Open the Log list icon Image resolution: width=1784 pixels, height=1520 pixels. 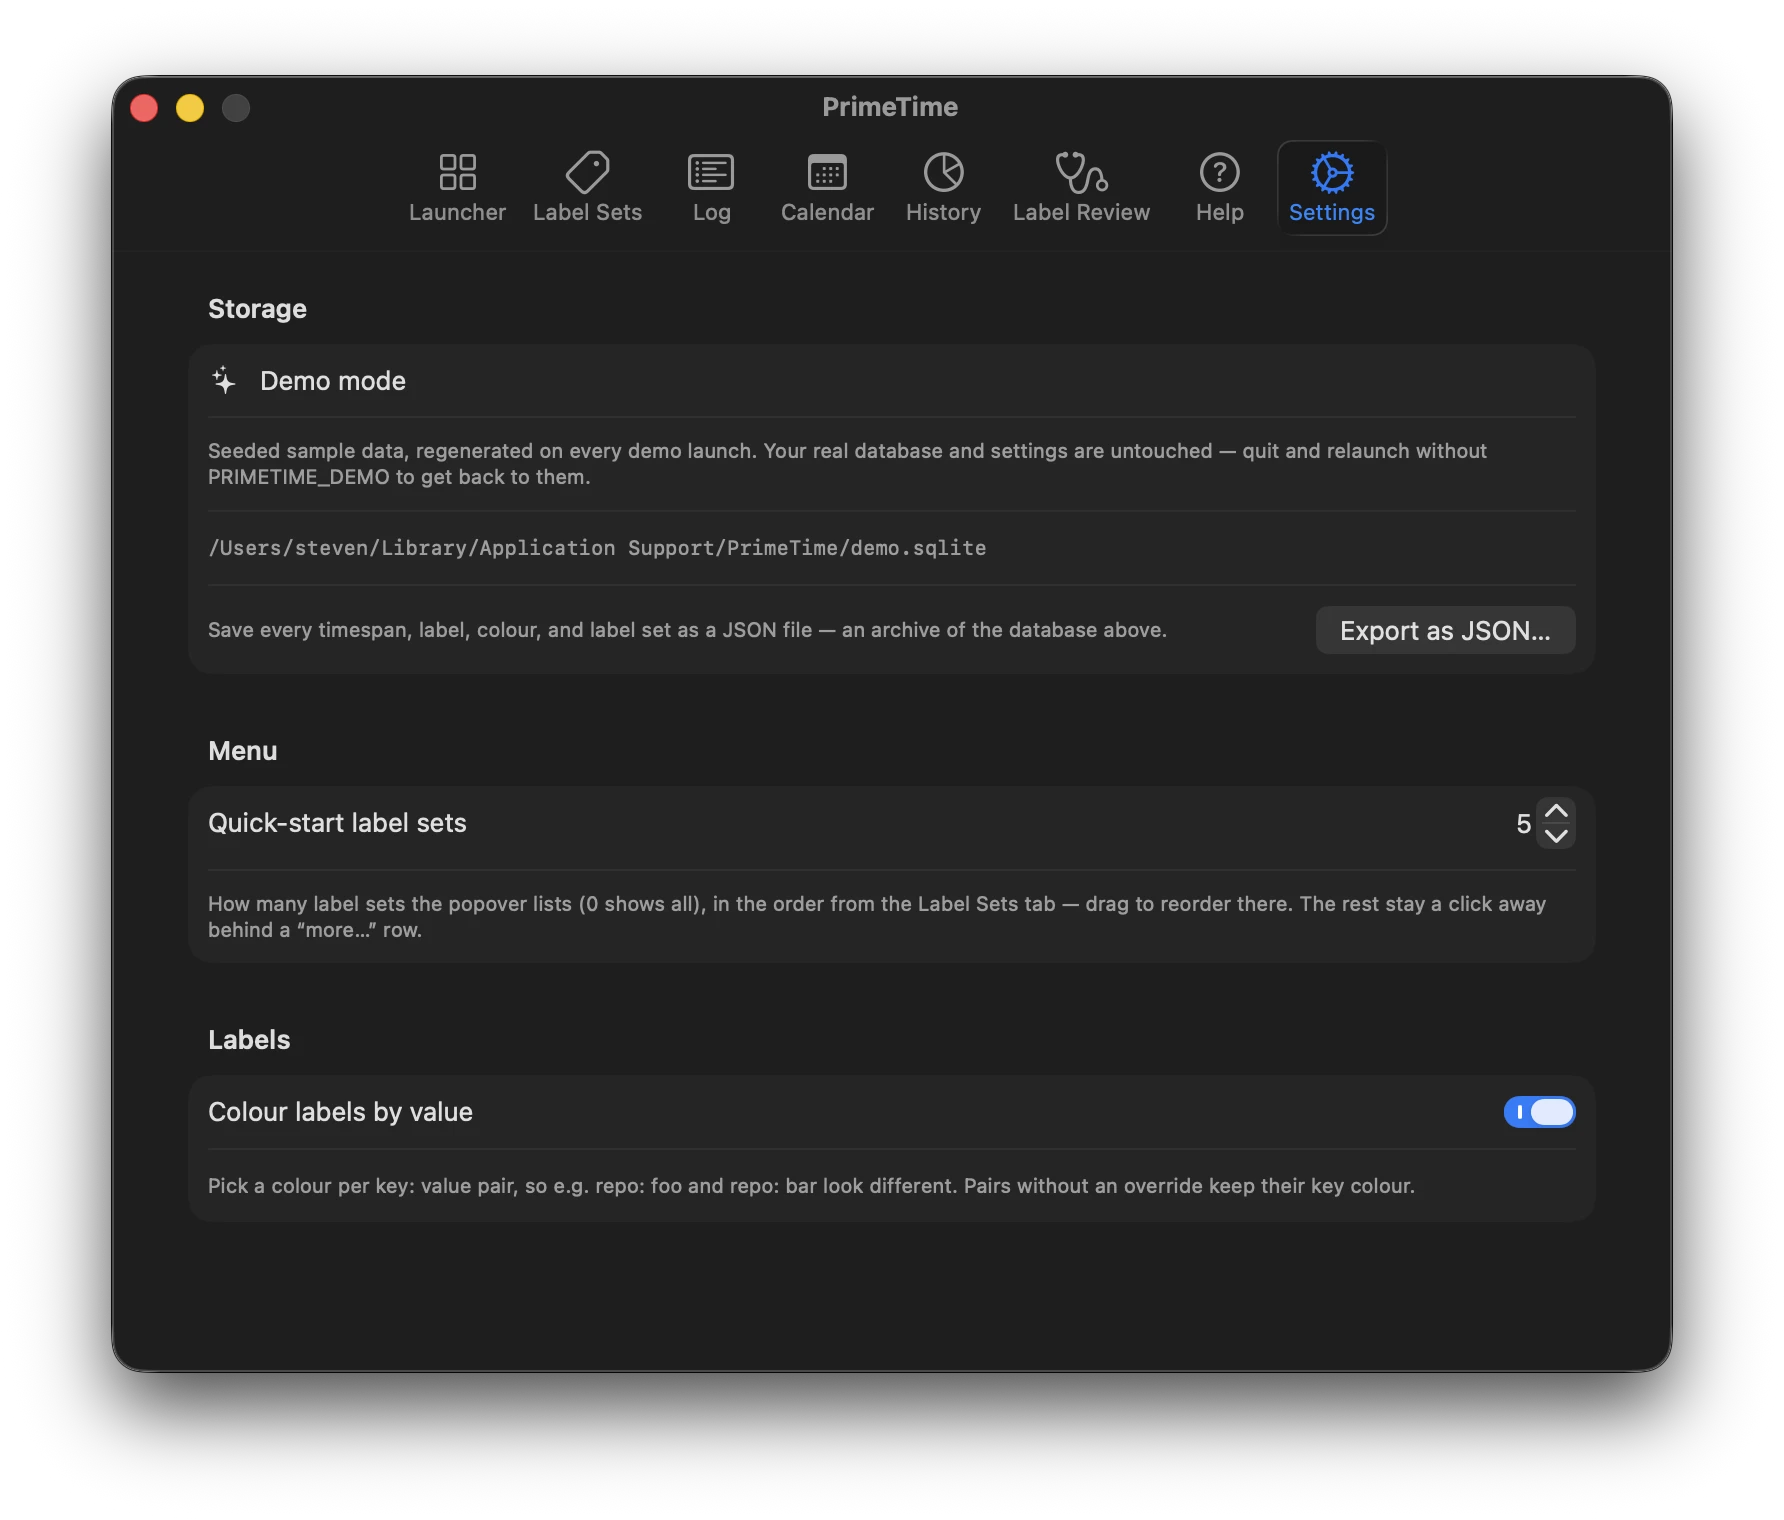coord(711,172)
